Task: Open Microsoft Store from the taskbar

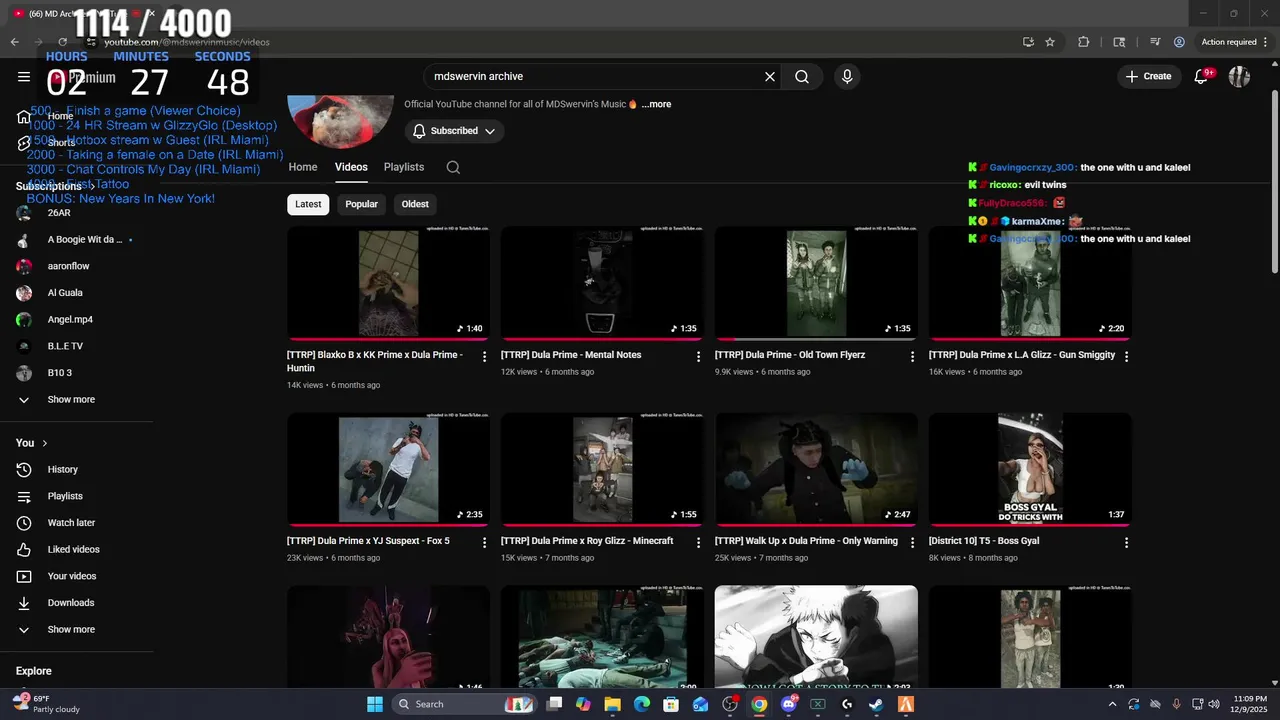Action: (x=671, y=704)
